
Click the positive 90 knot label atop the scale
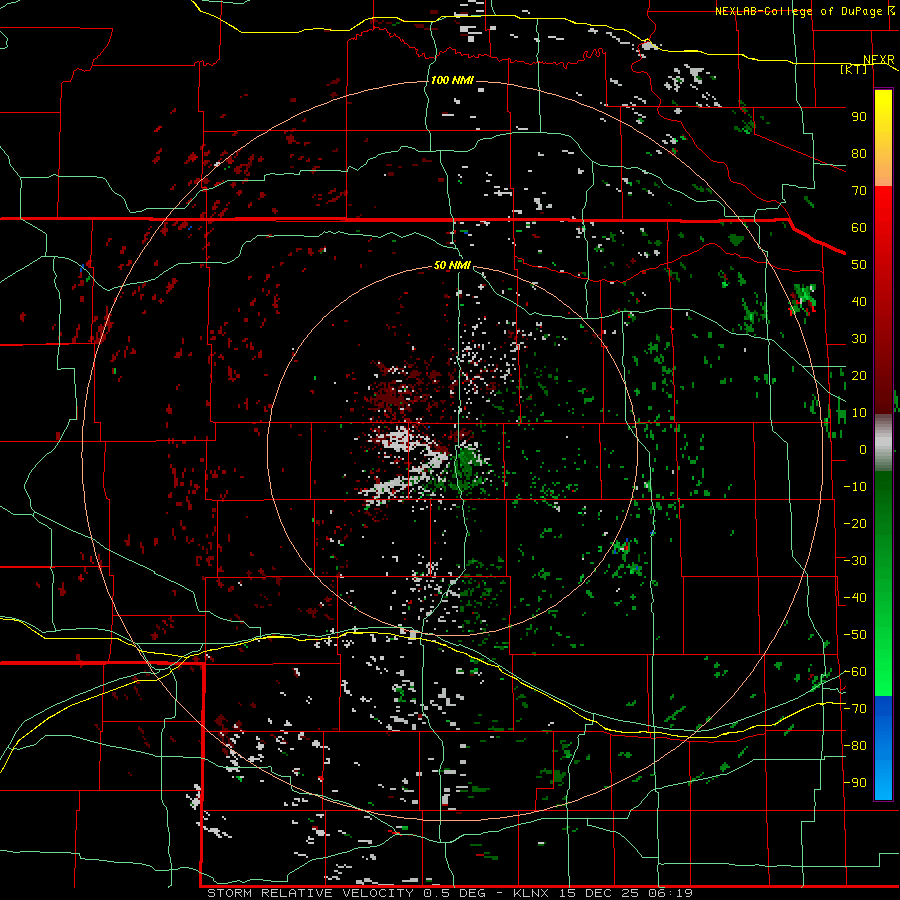859,117
